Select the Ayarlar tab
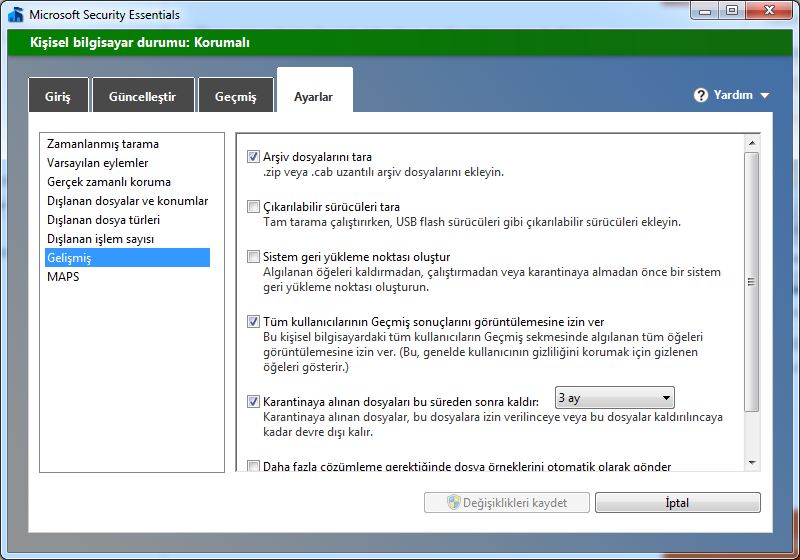 pos(314,92)
